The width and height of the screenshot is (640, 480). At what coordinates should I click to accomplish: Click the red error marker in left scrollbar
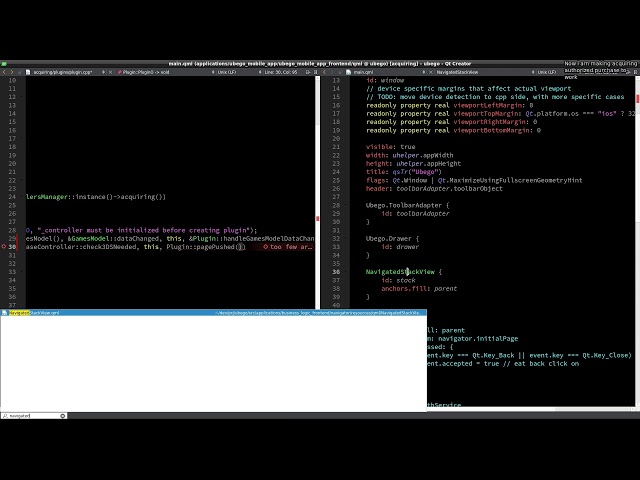click(317, 219)
